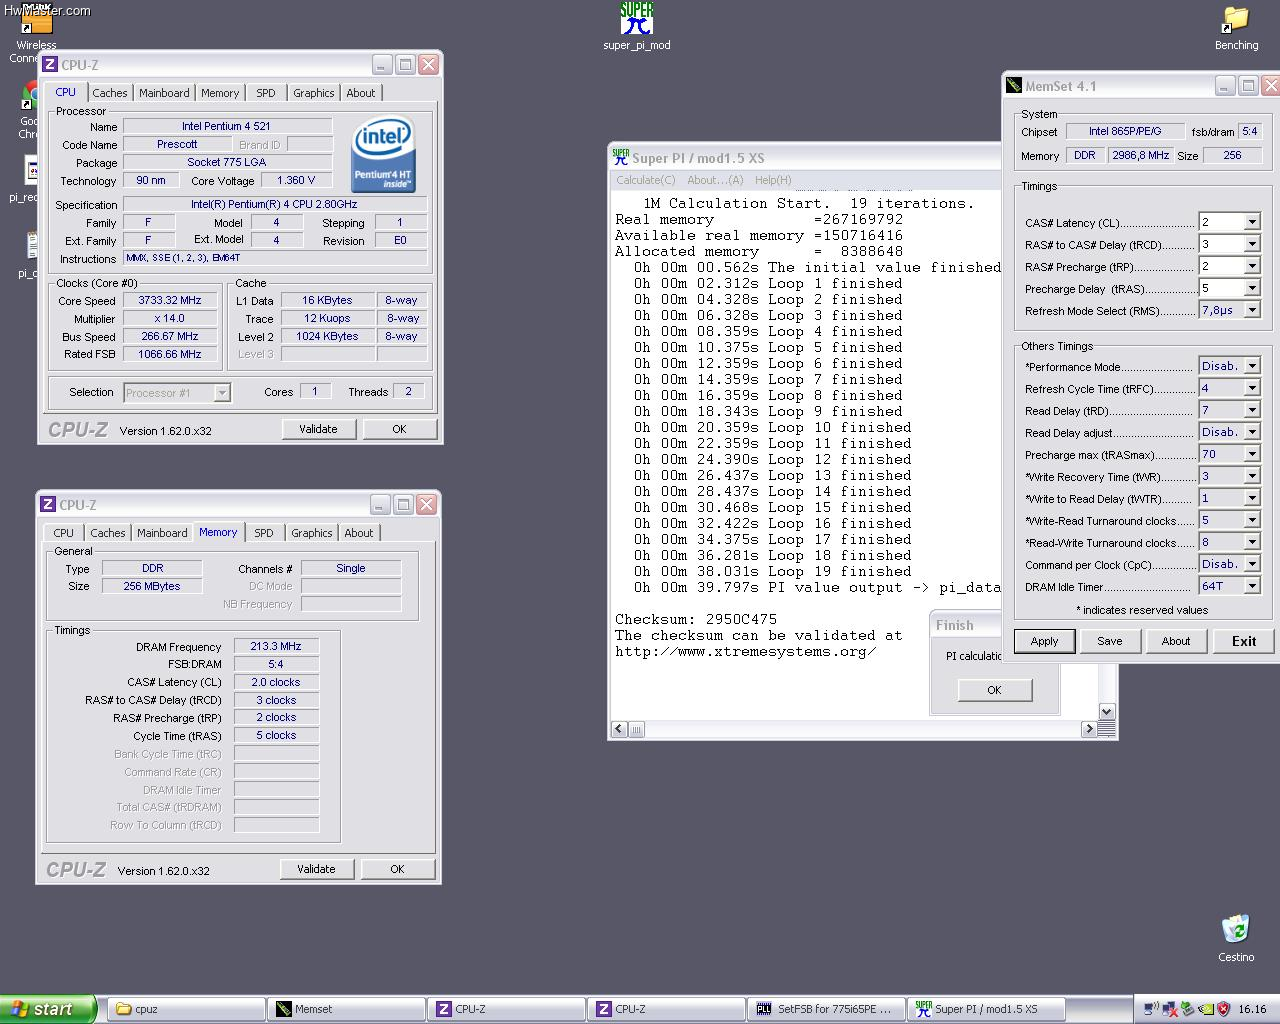Click the Super PI title bar icon
Viewport: 1280px width, 1024px height.
pyautogui.click(x=620, y=157)
